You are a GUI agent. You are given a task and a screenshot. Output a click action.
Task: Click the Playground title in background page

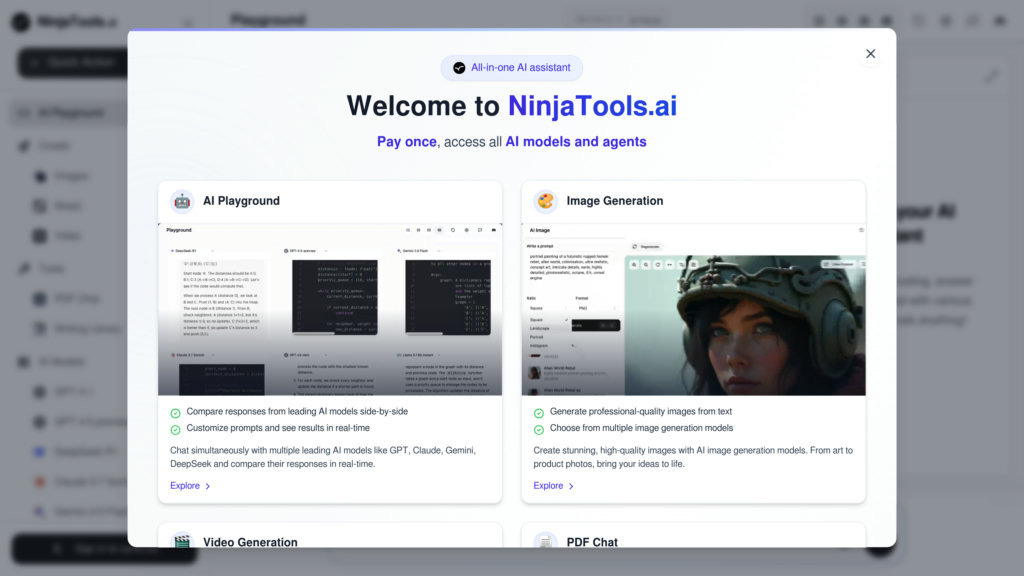[268, 20]
